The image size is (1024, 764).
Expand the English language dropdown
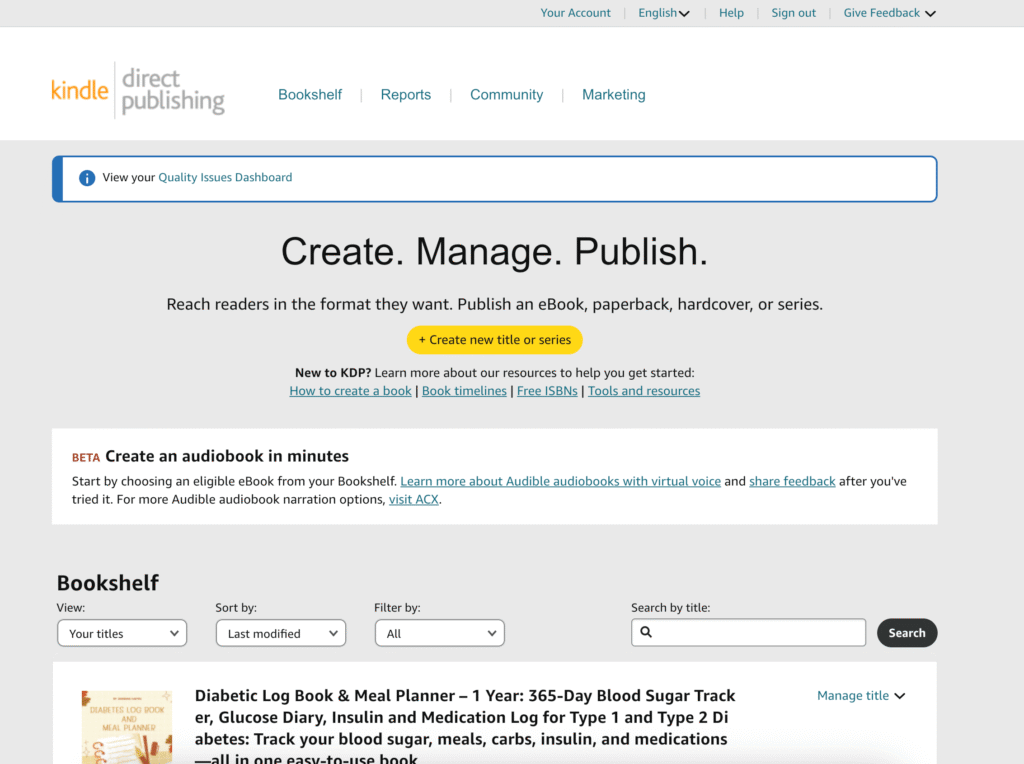664,13
